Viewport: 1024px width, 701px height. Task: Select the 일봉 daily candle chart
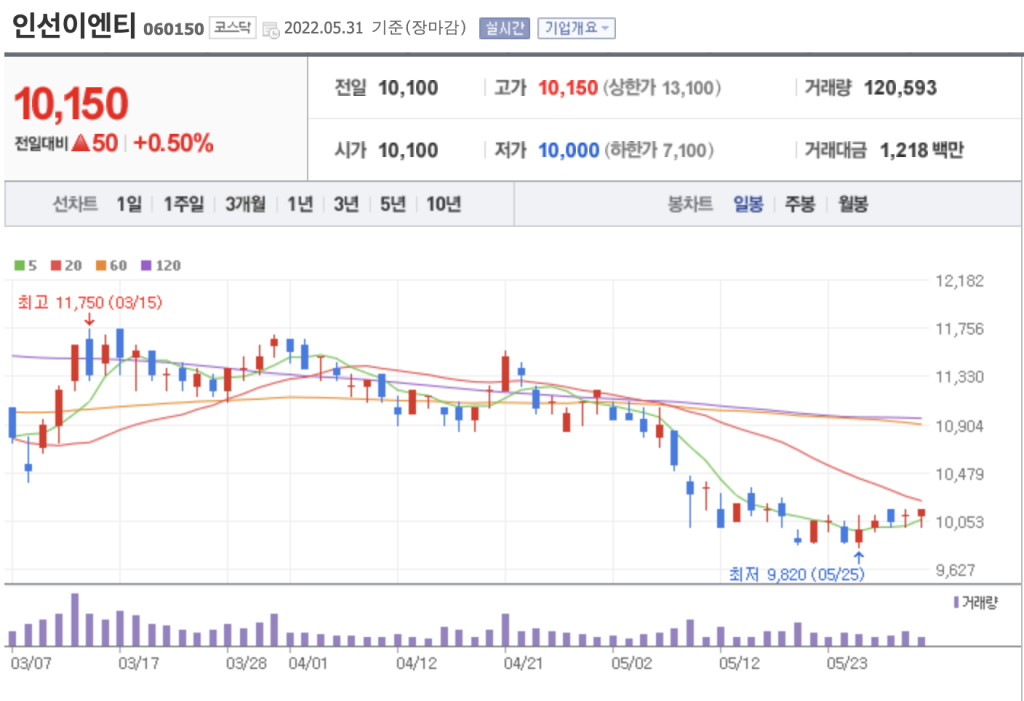pos(748,204)
